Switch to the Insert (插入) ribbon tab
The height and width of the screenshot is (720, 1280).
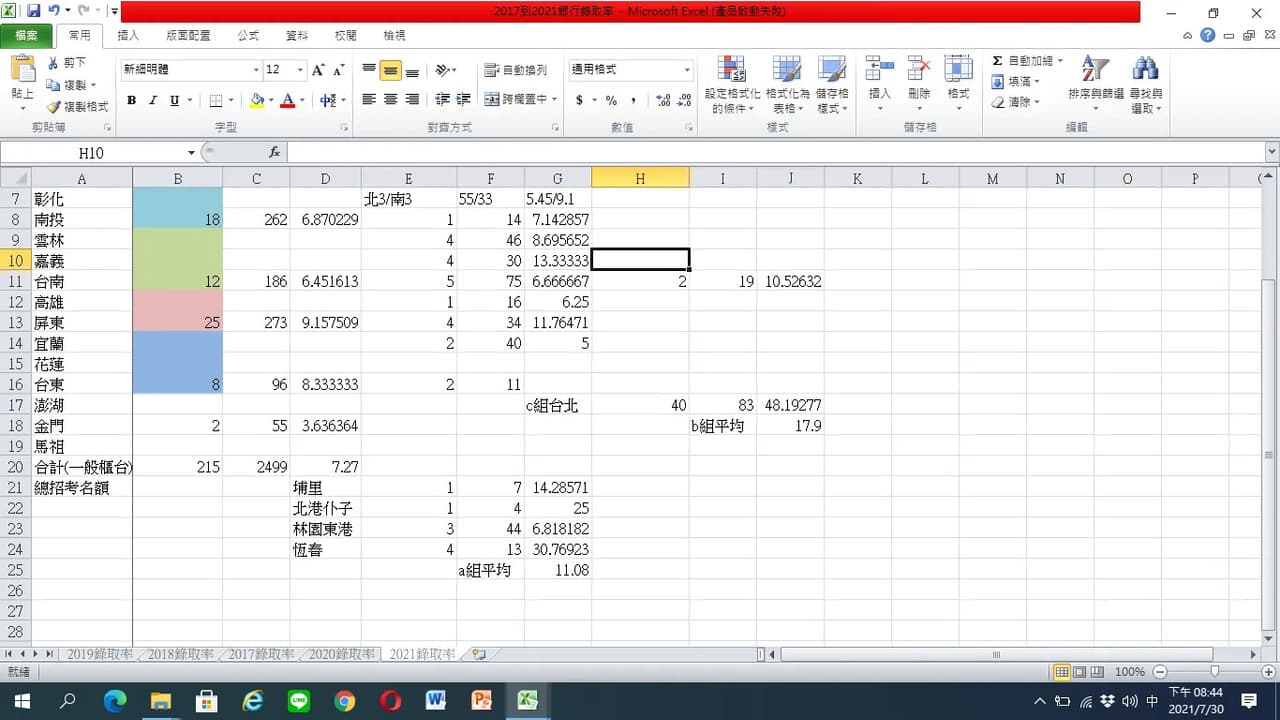[x=129, y=35]
